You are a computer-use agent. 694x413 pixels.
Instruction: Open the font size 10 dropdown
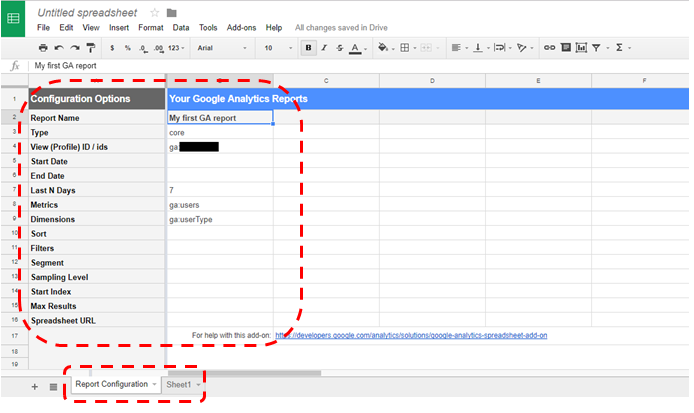coord(278,48)
